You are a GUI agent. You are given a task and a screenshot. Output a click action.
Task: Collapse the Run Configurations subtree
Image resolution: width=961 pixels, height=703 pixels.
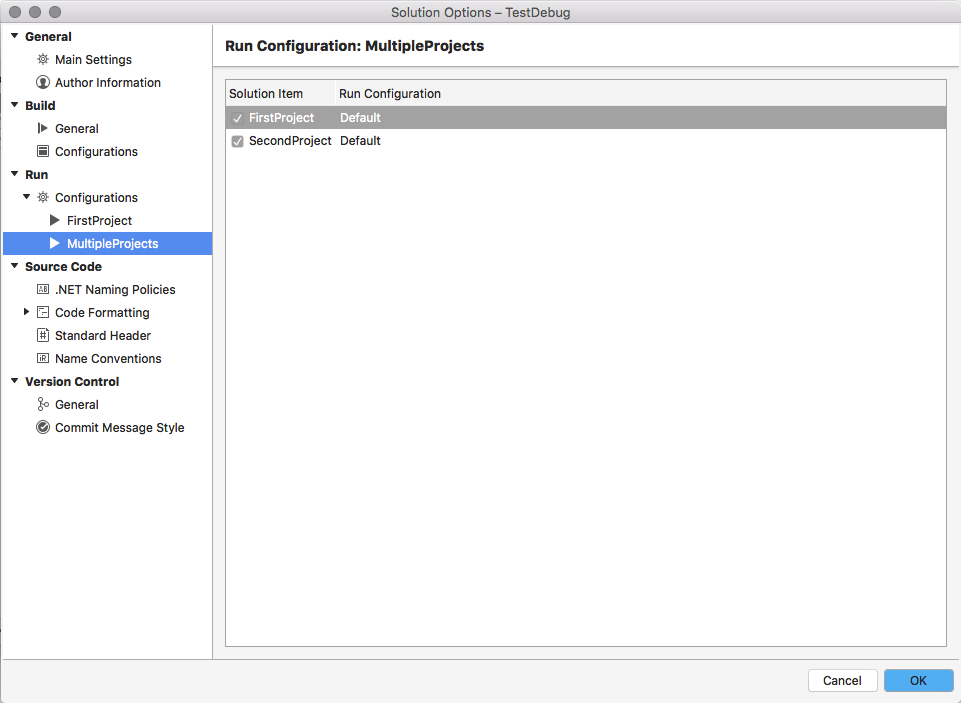pyautogui.click(x=26, y=197)
